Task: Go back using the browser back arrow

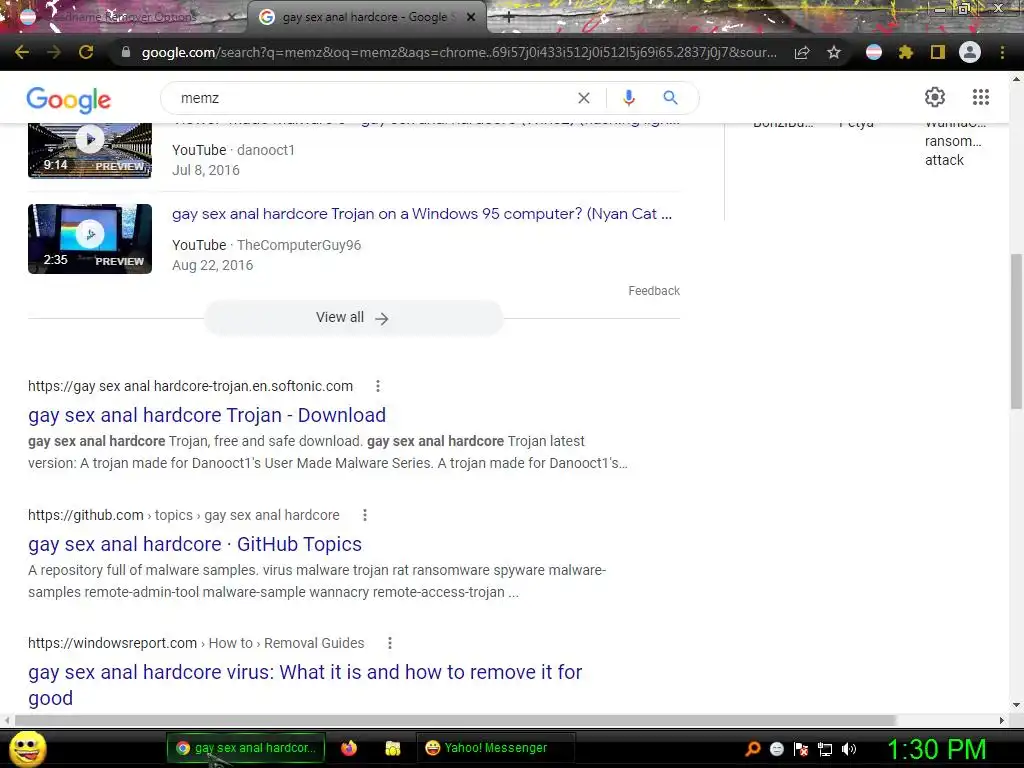Action: point(22,52)
